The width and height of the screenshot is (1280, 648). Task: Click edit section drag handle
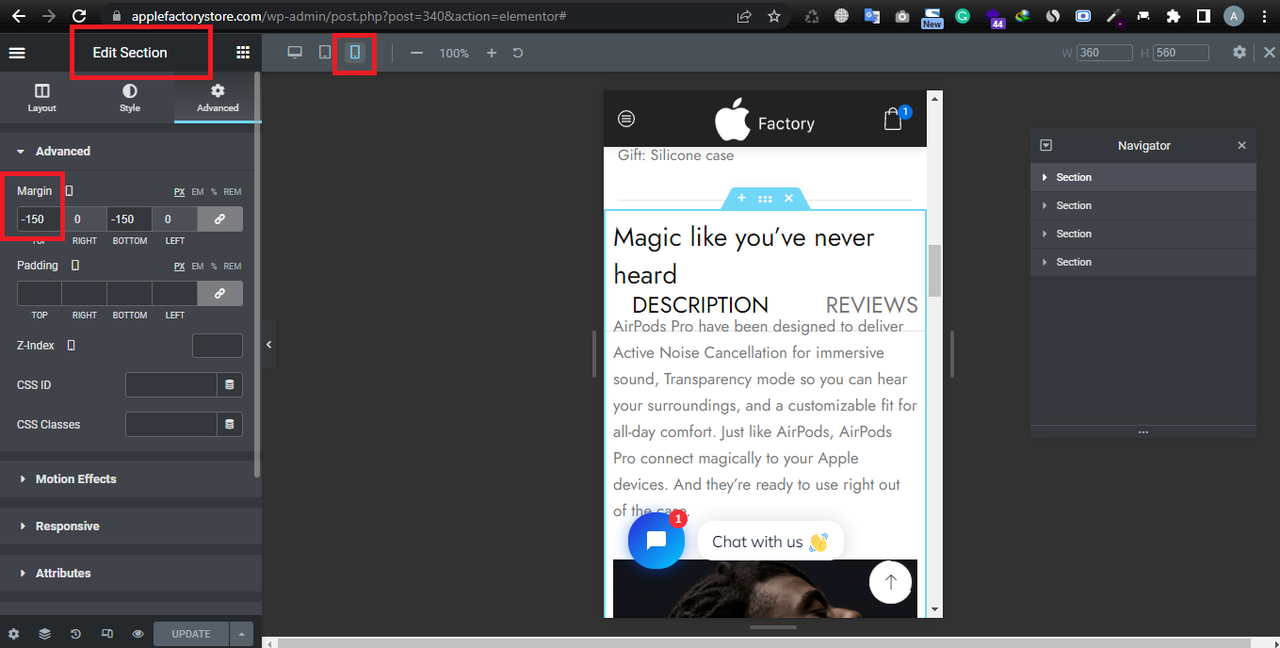[x=765, y=198]
